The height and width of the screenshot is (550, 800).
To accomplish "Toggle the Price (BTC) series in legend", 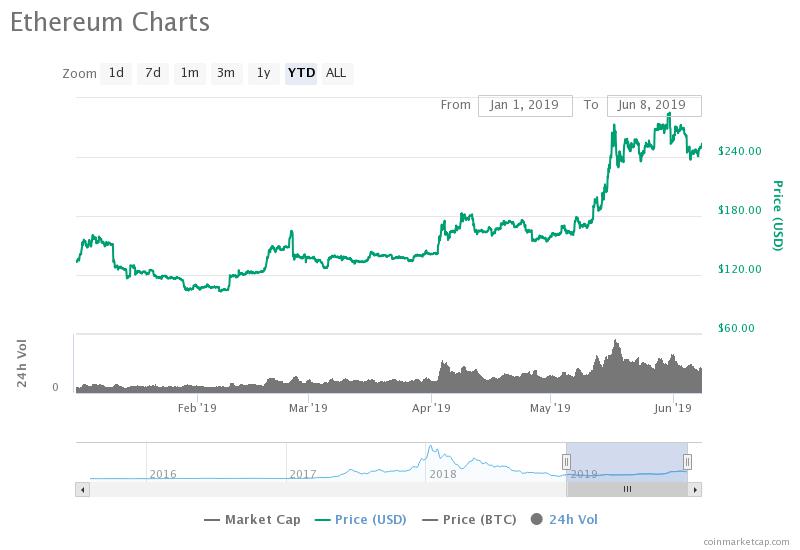I will [470, 519].
